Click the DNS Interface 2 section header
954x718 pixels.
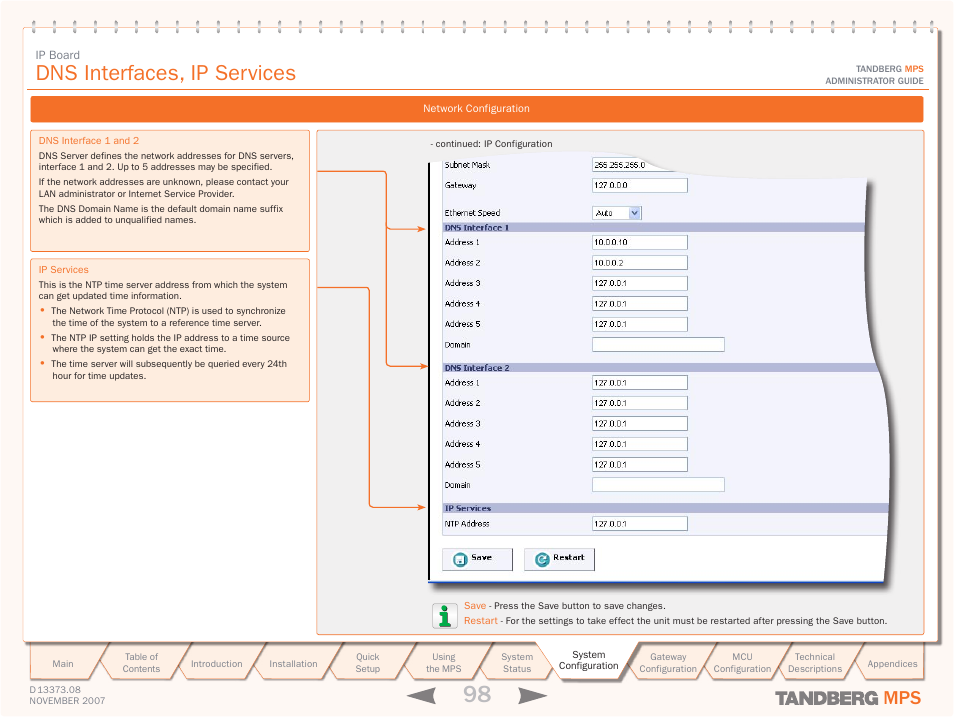661,368
